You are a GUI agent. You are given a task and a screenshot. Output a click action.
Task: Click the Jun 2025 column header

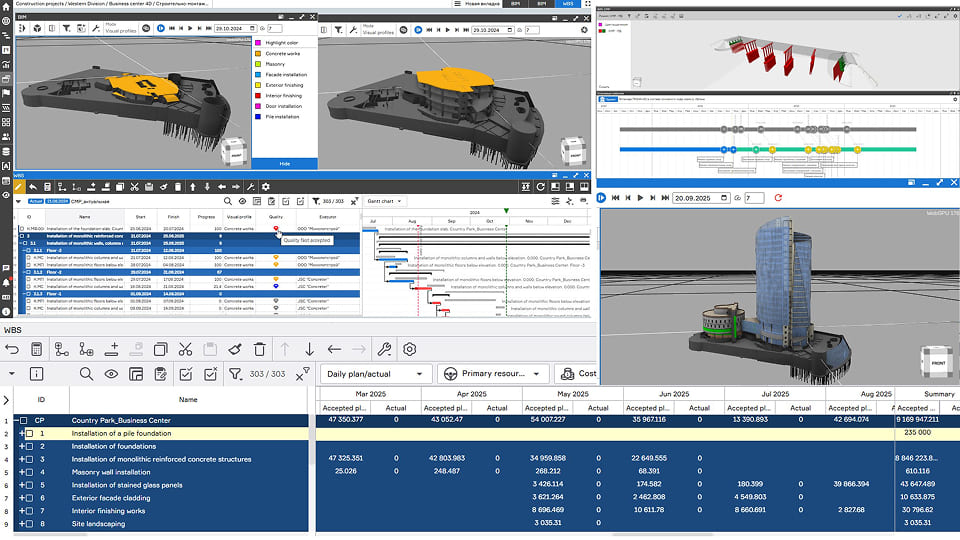[x=674, y=394]
